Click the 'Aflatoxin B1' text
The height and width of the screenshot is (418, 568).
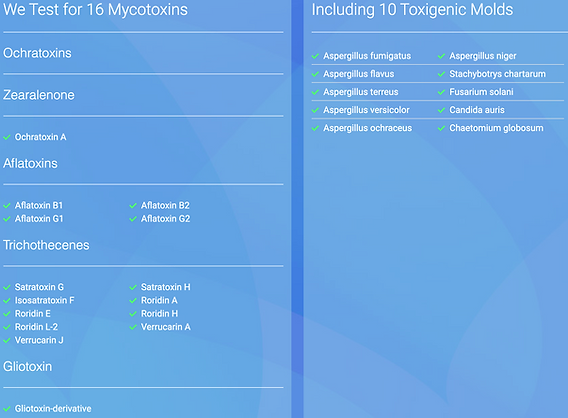coord(39,205)
